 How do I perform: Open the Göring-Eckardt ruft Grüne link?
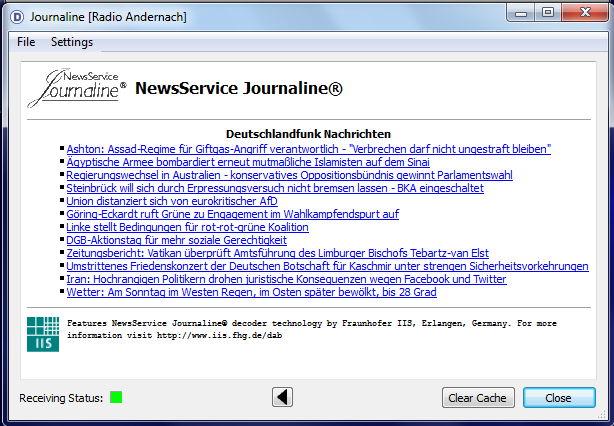(233, 214)
